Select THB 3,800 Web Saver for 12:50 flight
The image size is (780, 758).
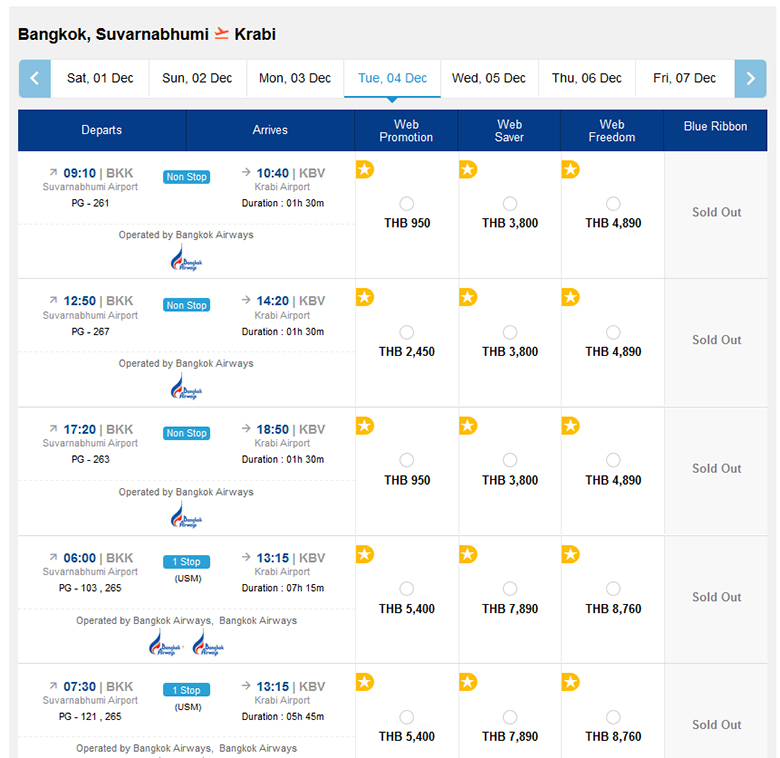(x=510, y=332)
